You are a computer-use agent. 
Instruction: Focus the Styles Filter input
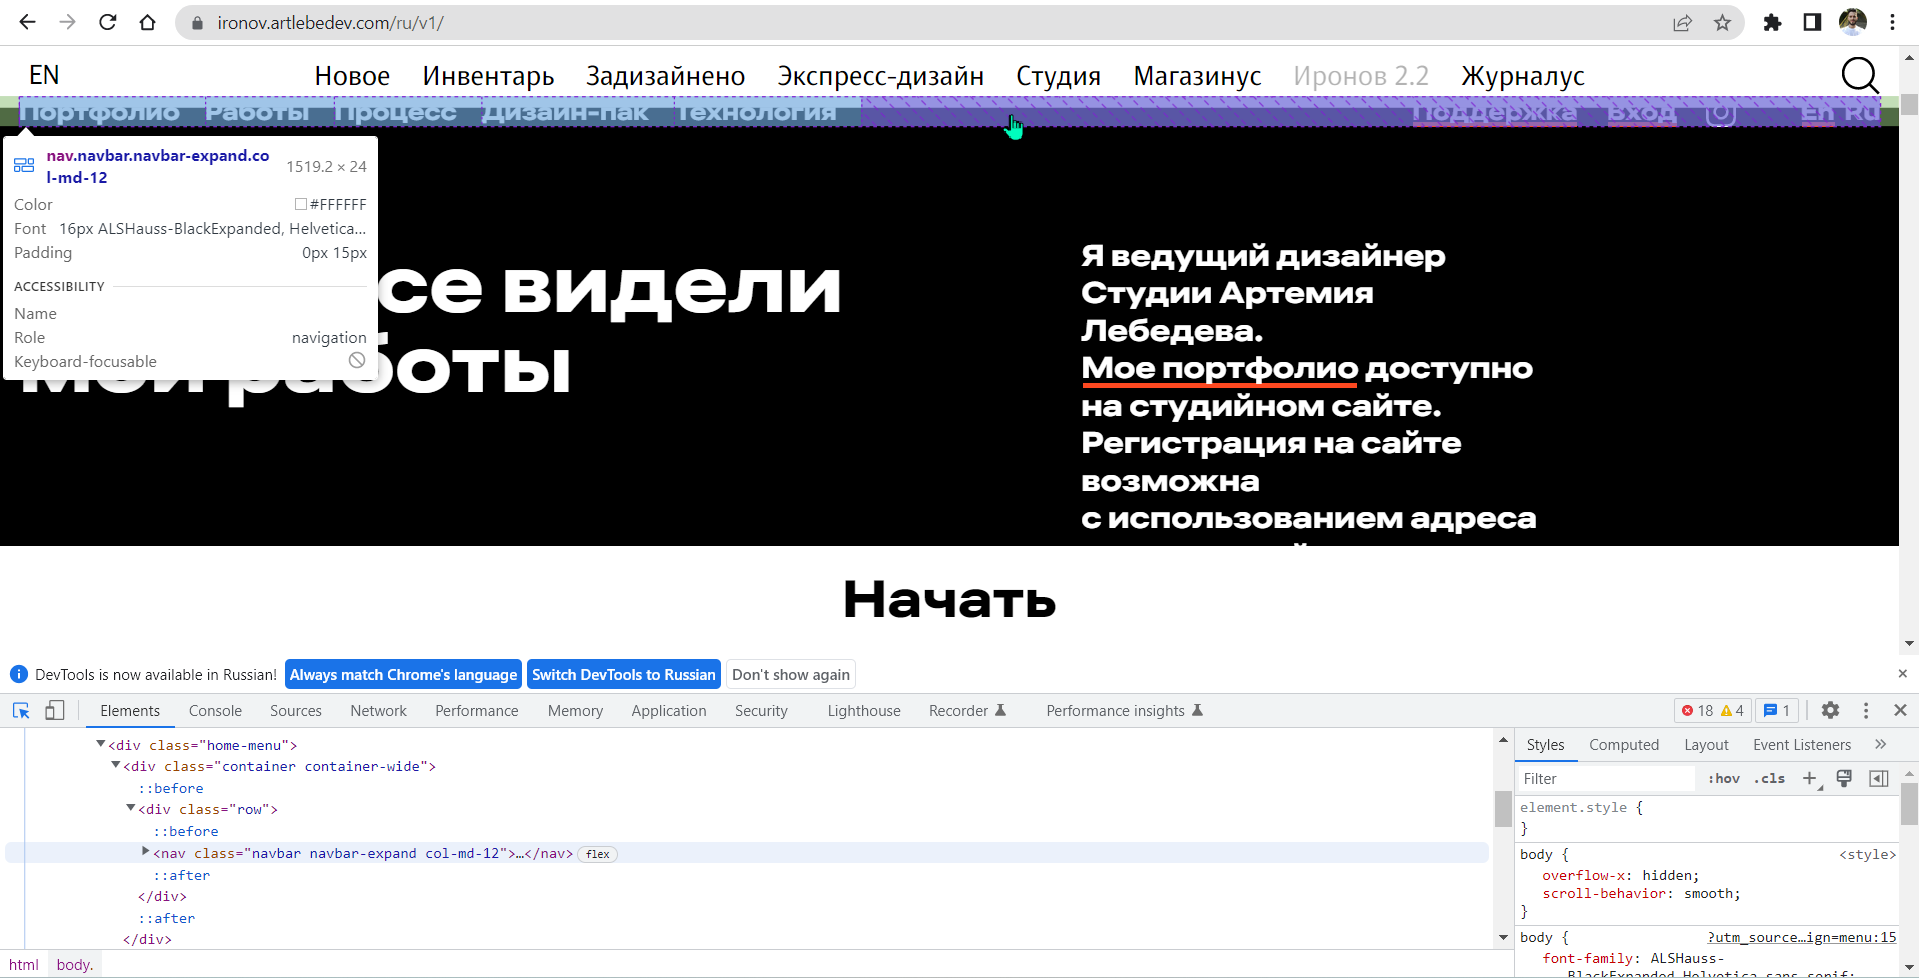[1606, 778]
